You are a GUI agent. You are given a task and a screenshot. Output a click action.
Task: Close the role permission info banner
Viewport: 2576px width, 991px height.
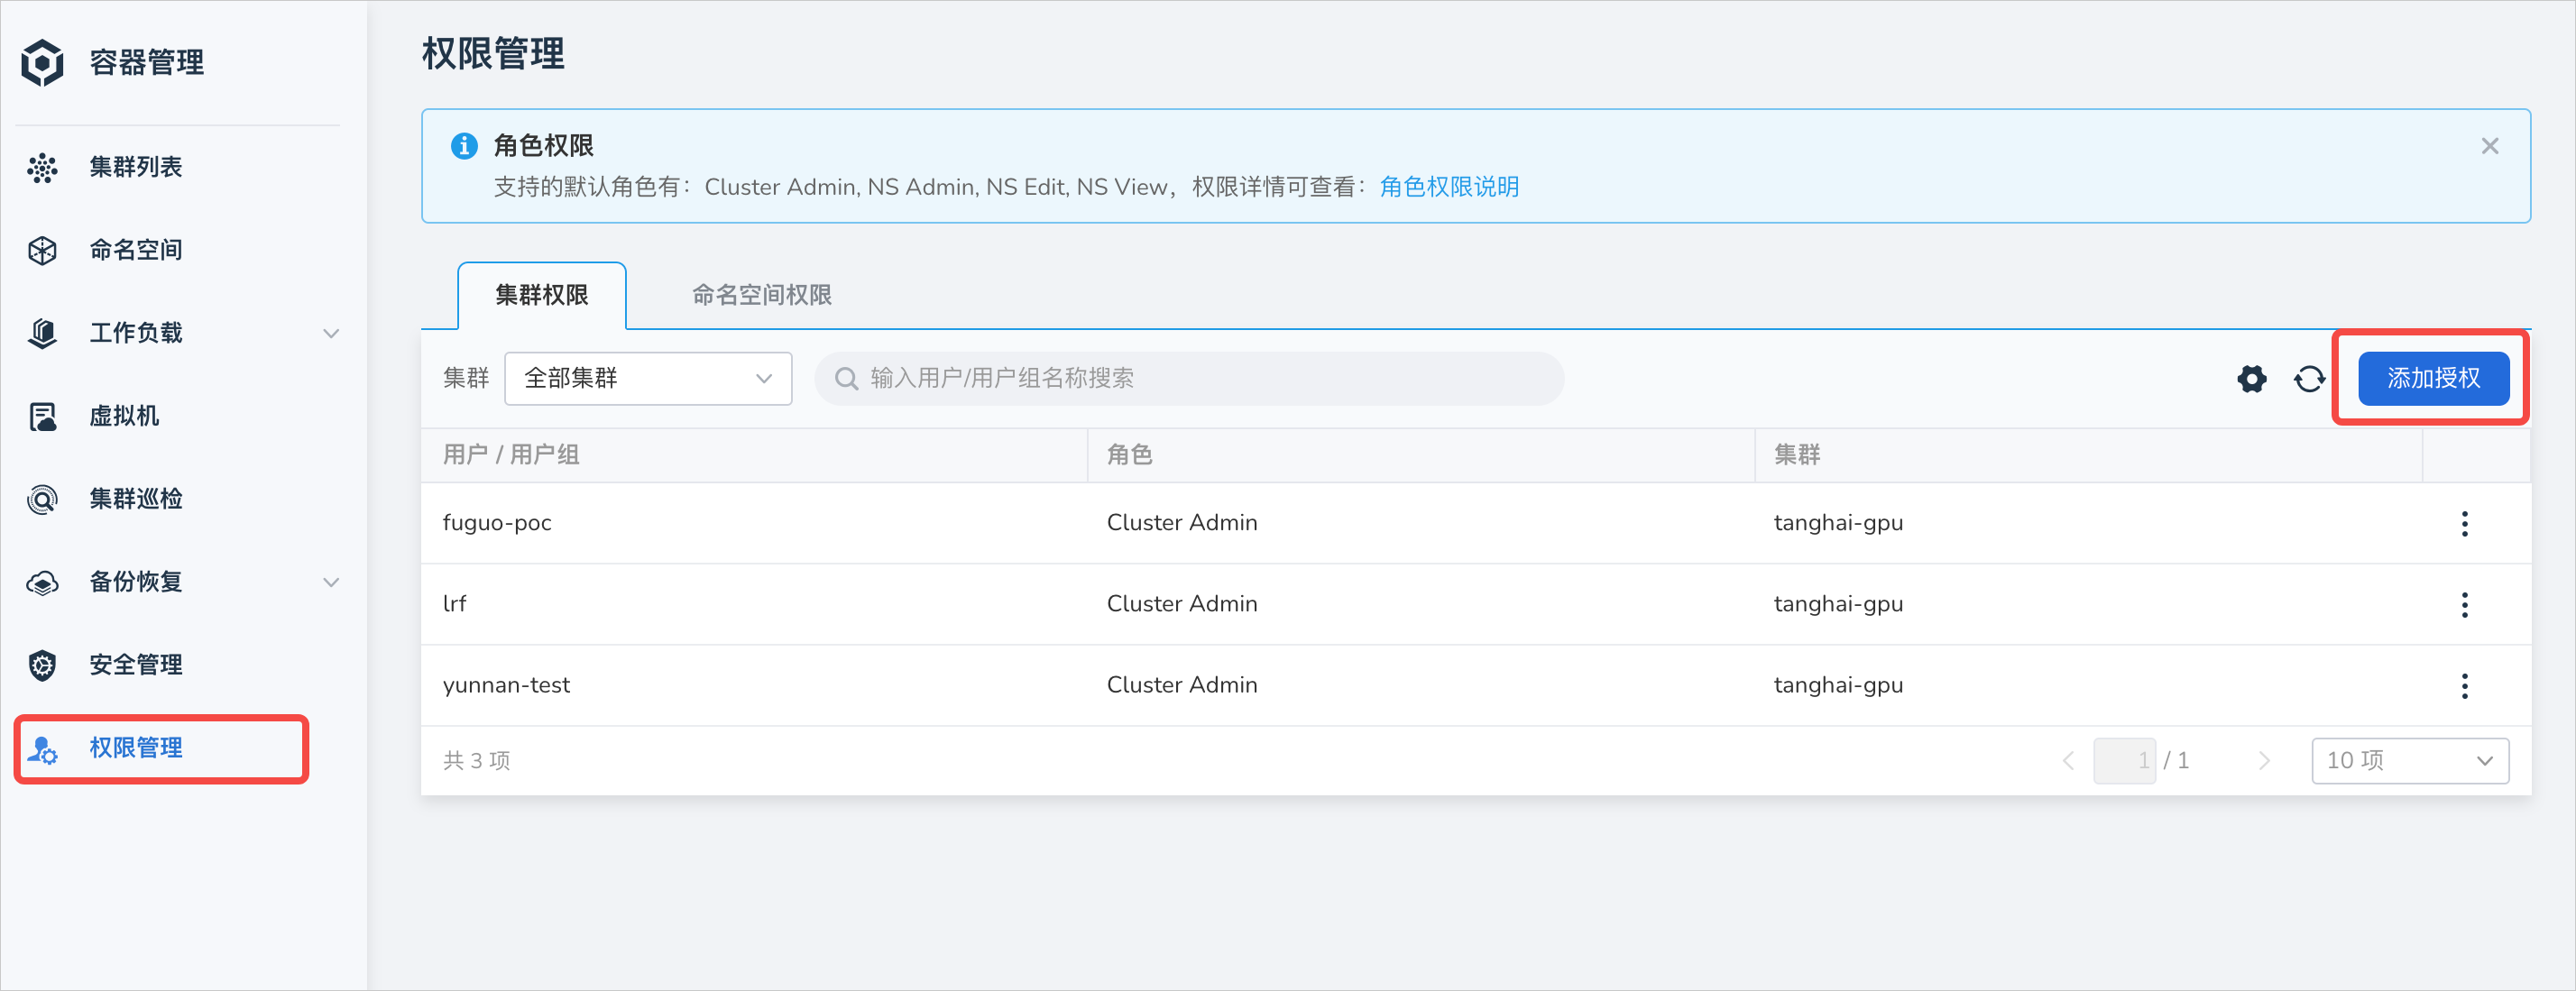coord(2490,146)
